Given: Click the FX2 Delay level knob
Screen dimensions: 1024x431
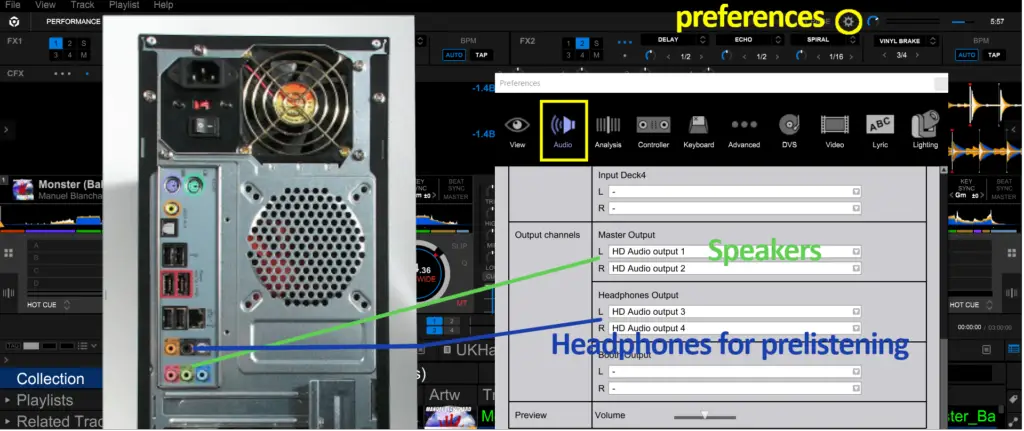Looking at the screenshot, I should pyautogui.click(x=650, y=56).
